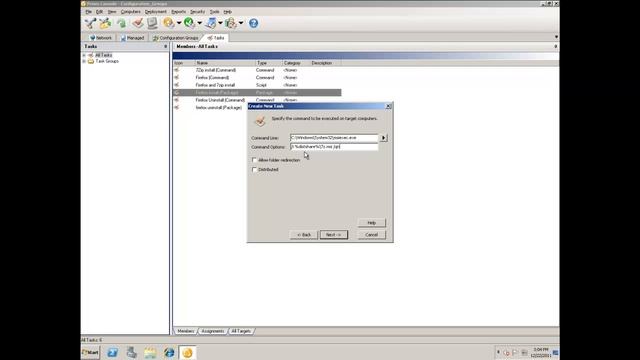Screen dimensions: 640x360
Task: Click the red checkmark task toolbar icon
Action: click(x=138, y=23)
